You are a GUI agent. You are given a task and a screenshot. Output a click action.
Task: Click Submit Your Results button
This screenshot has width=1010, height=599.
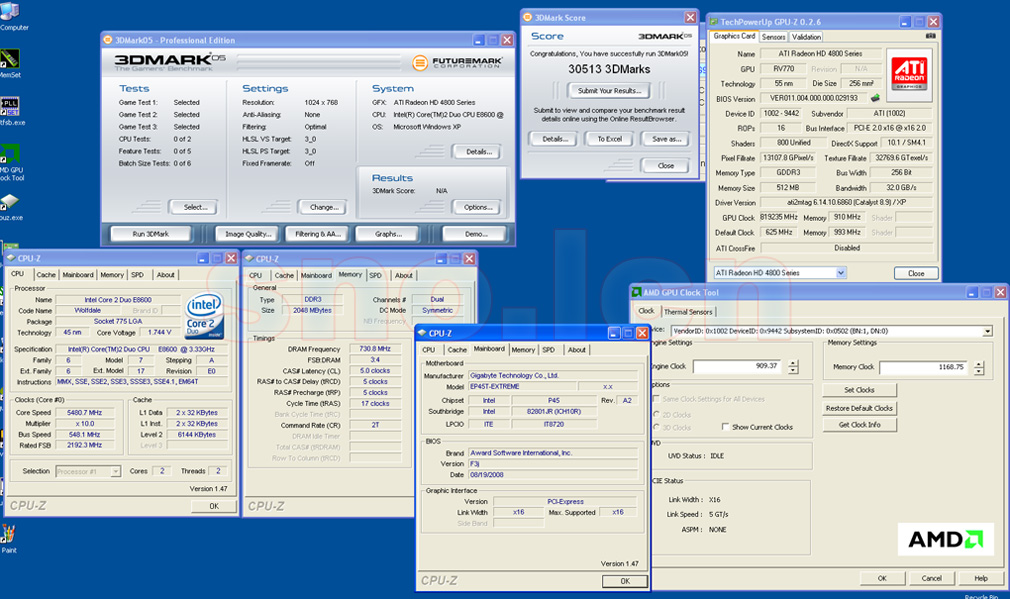tap(609, 91)
